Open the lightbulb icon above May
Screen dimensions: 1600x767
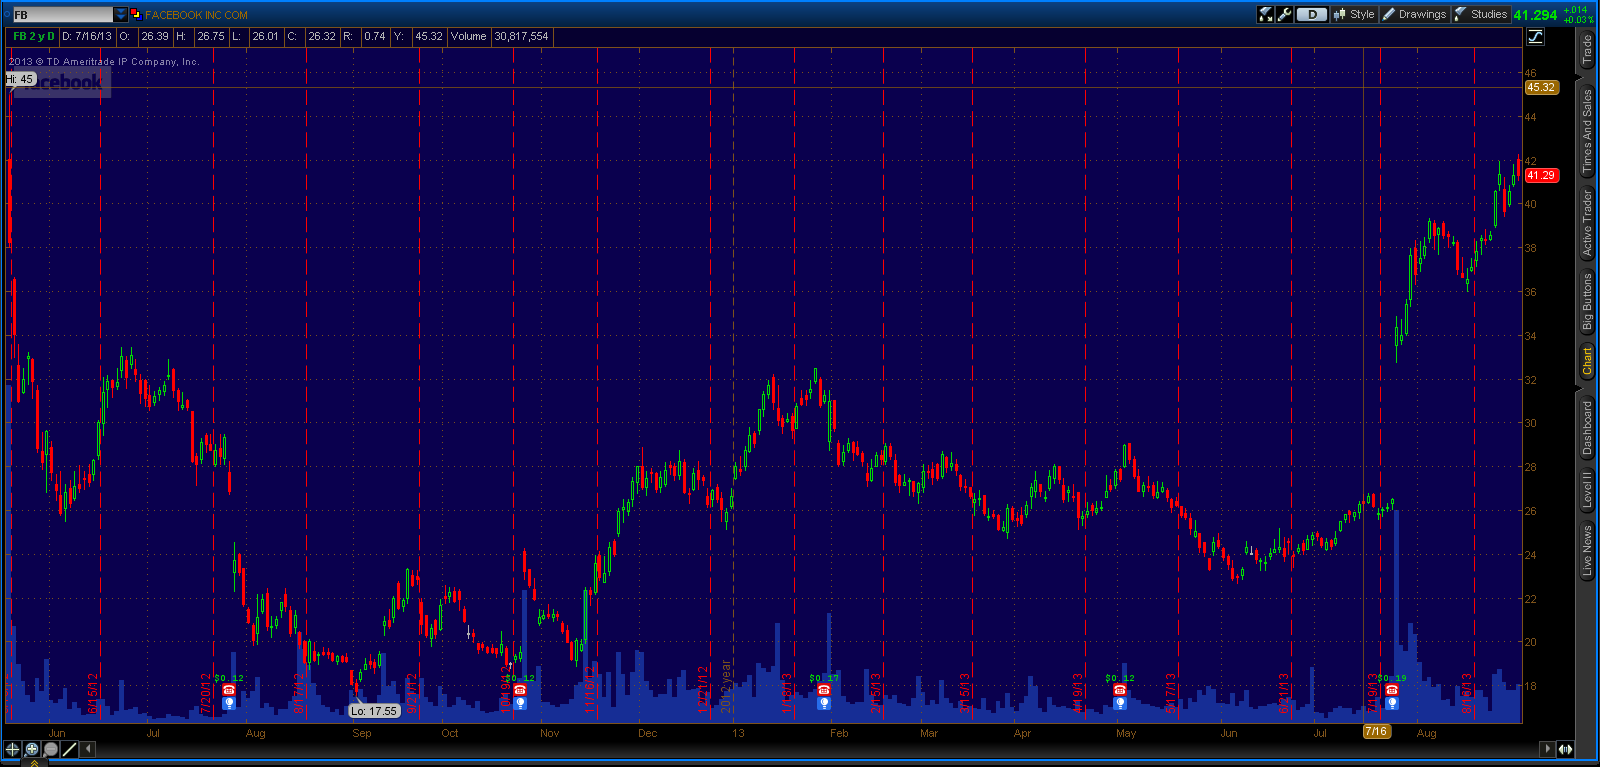coord(1120,703)
